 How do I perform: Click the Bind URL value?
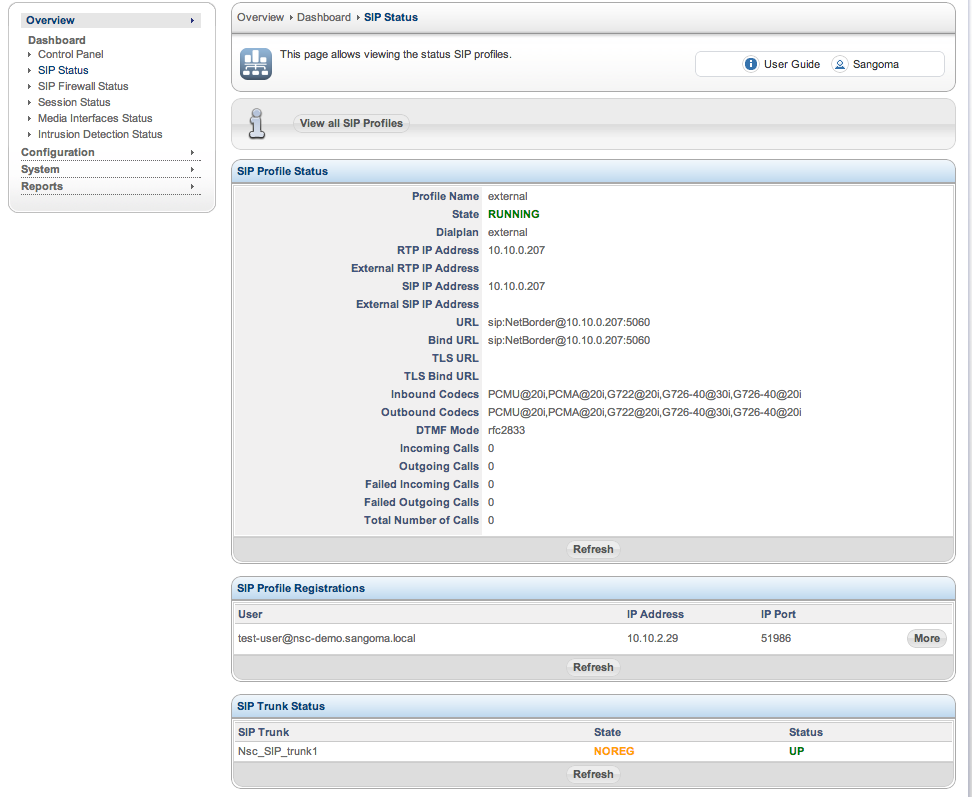tap(569, 340)
